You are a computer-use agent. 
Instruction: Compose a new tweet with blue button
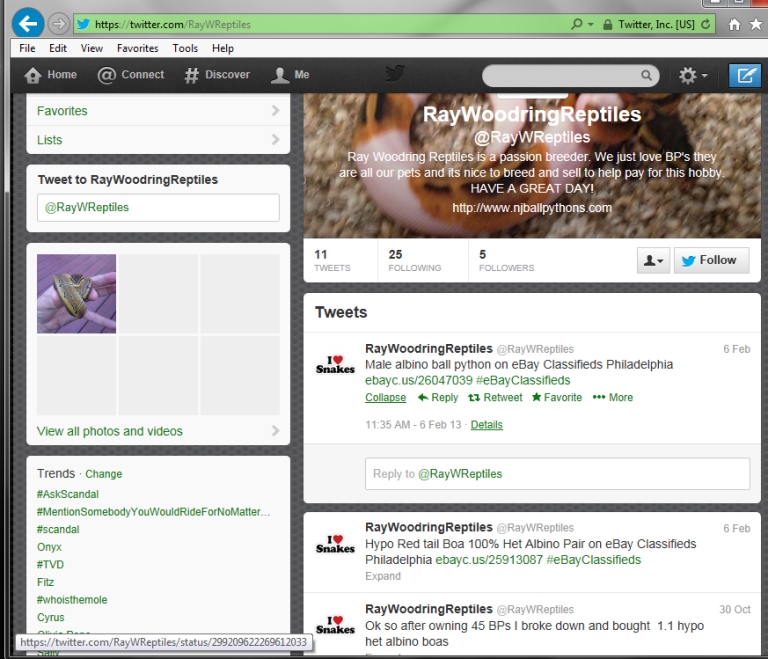pos(744,75)
